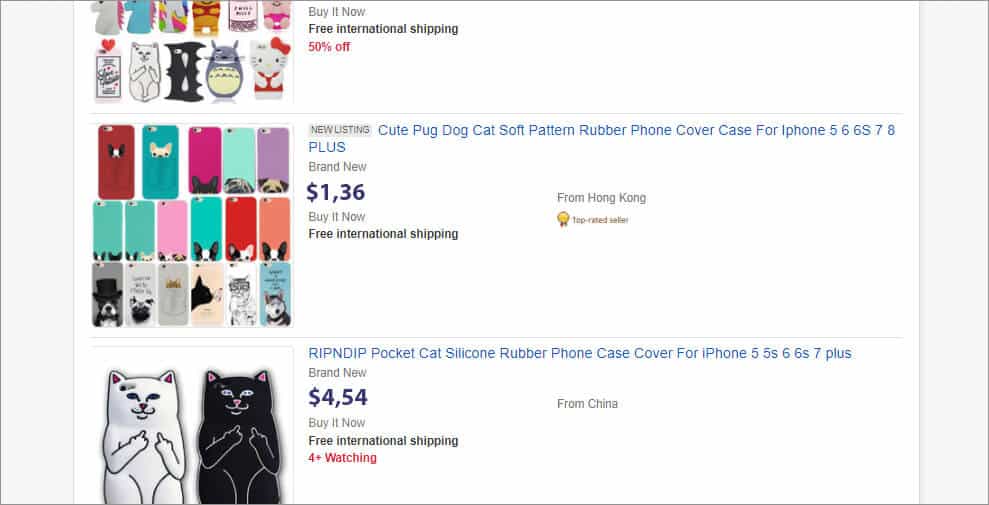Select the husky dog case thumbnail
The width and height of the screenshot is (989, 505).
coord(275,294)
